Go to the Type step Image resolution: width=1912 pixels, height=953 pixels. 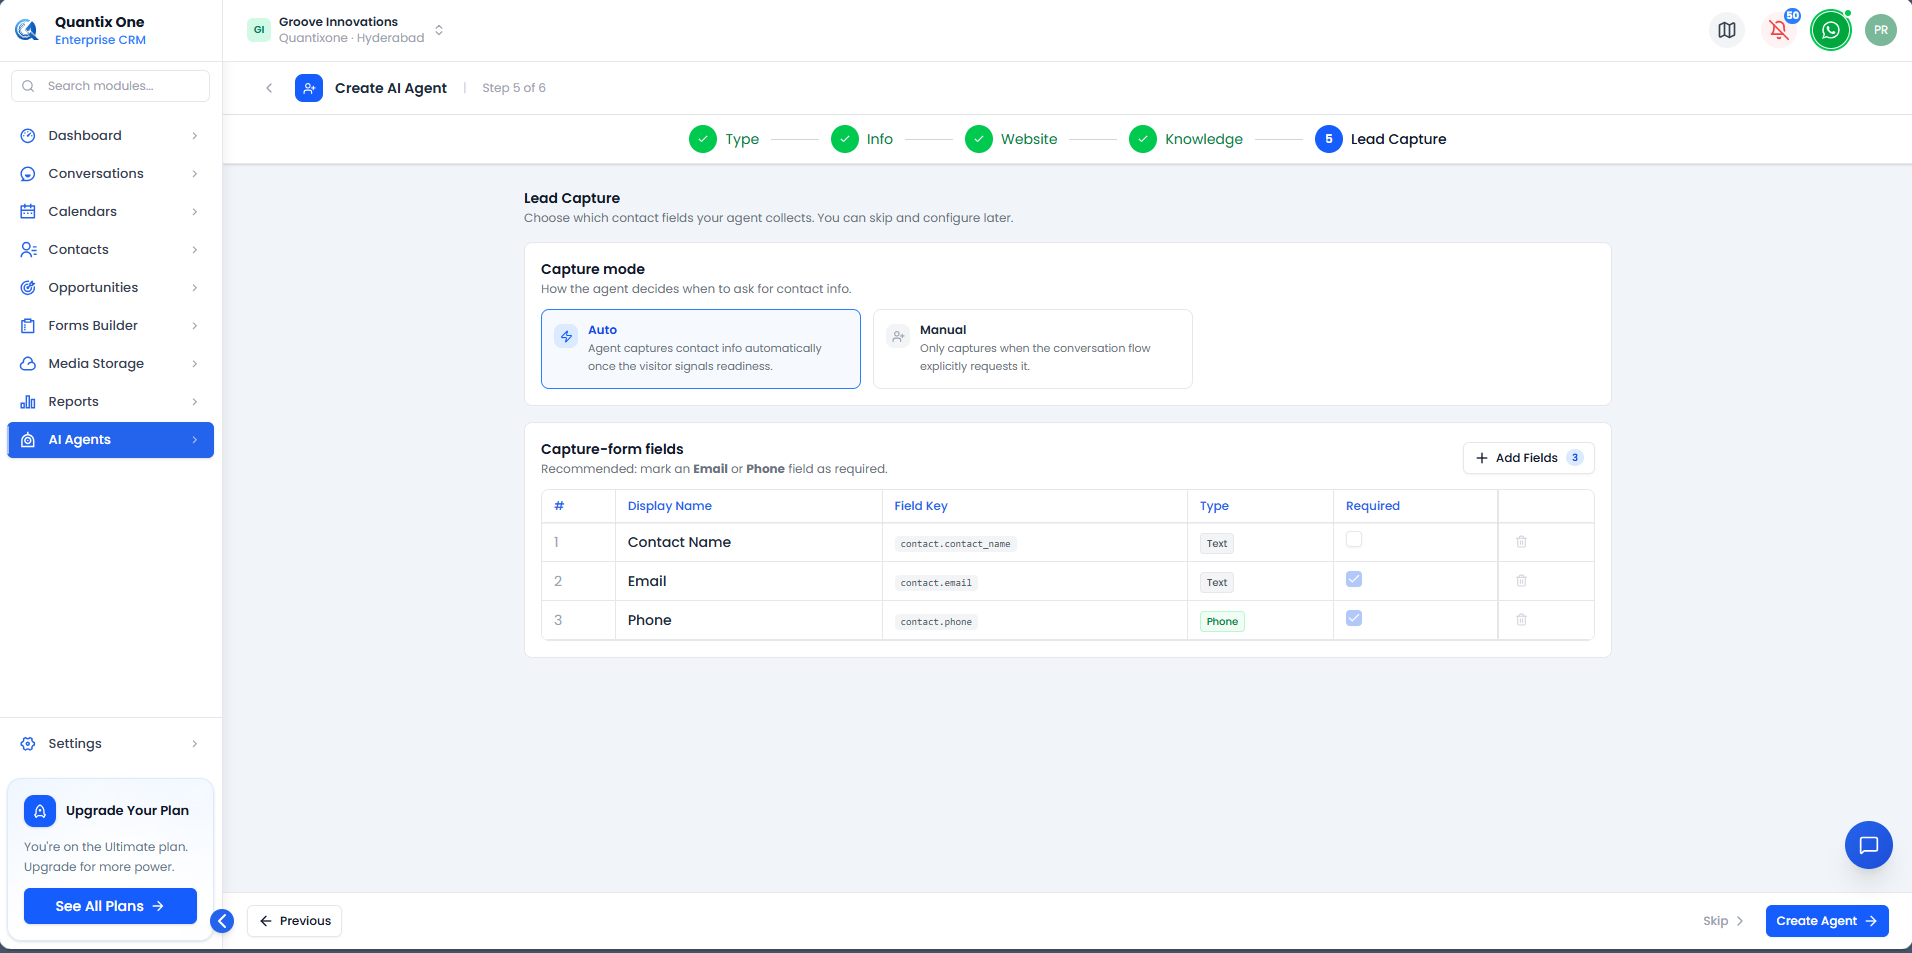724,139
